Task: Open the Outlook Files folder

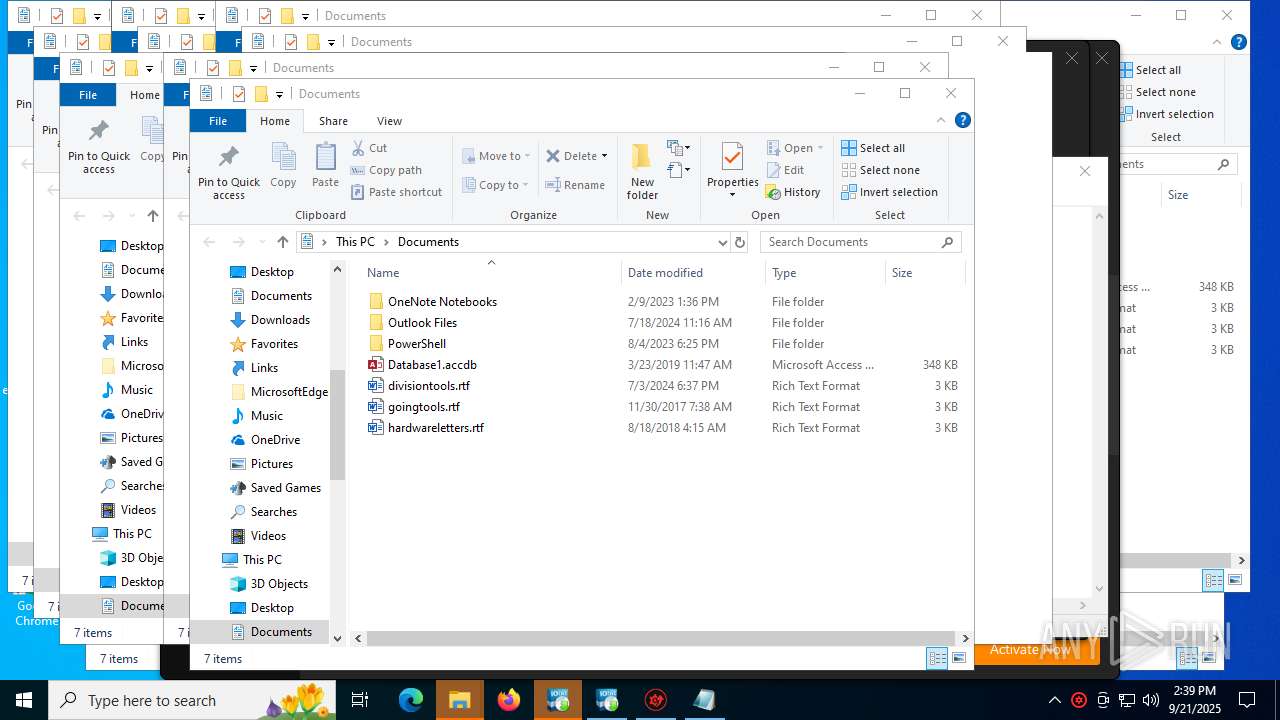Action: tap(422, 323)
